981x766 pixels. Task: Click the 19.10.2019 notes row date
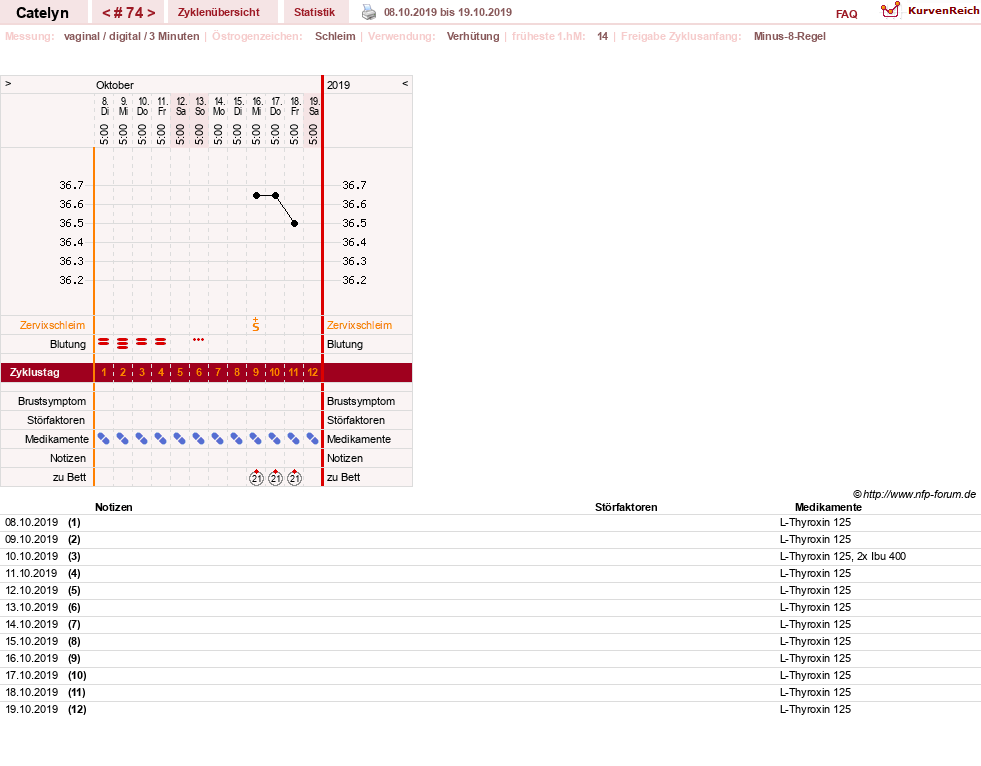click(31, 709)
